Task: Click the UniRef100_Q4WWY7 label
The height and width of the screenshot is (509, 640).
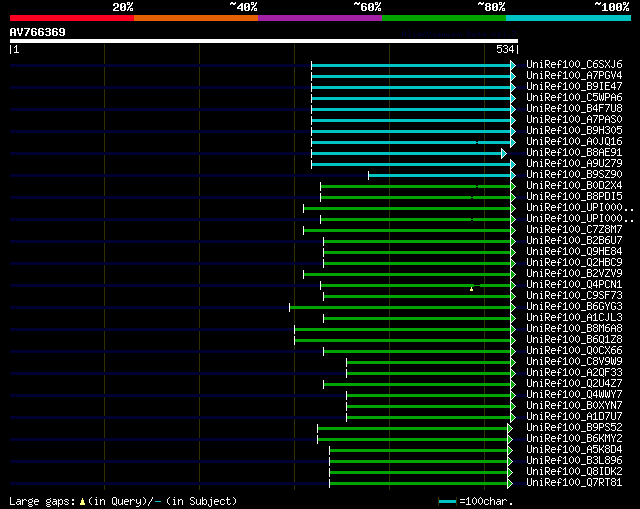Action: [574, 395]
